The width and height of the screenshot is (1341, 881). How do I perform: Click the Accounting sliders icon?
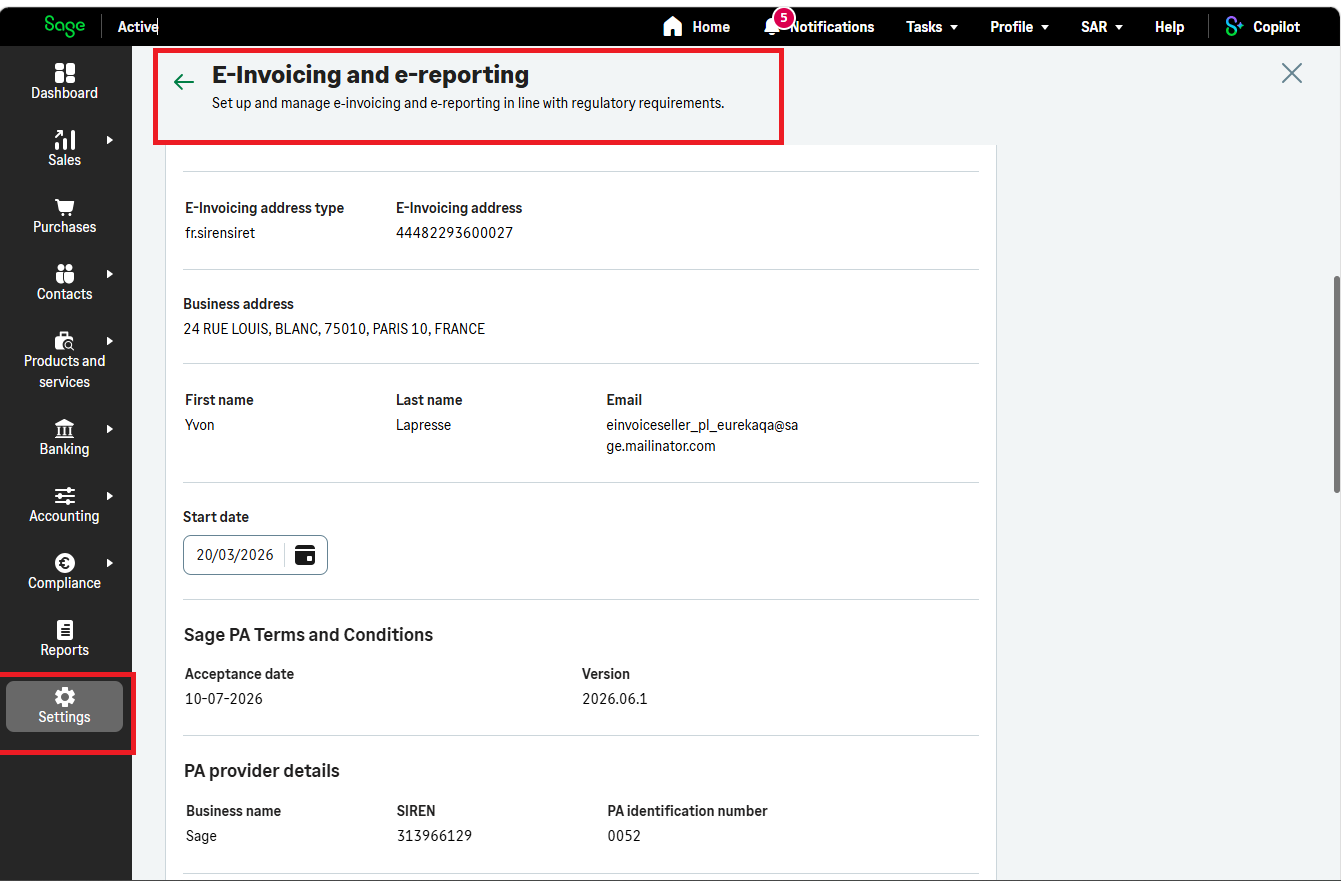pos(65,496)
